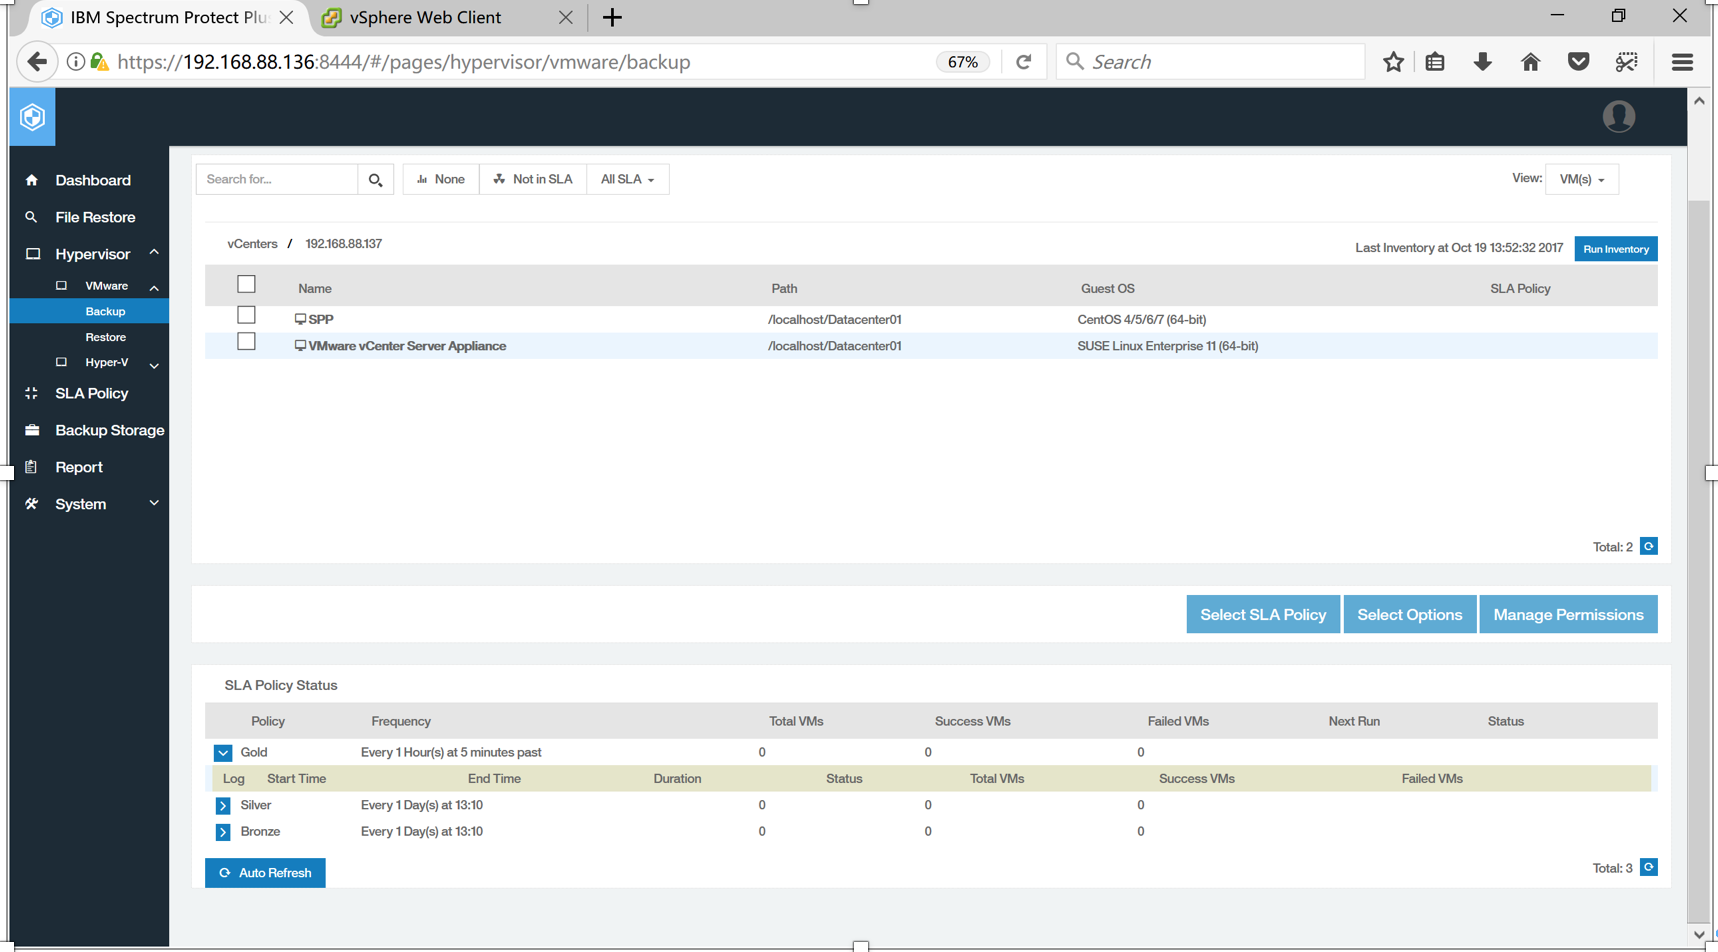1718x952 pixels.
Task: Click the browser back arrow button
Action: click(37, 62)
